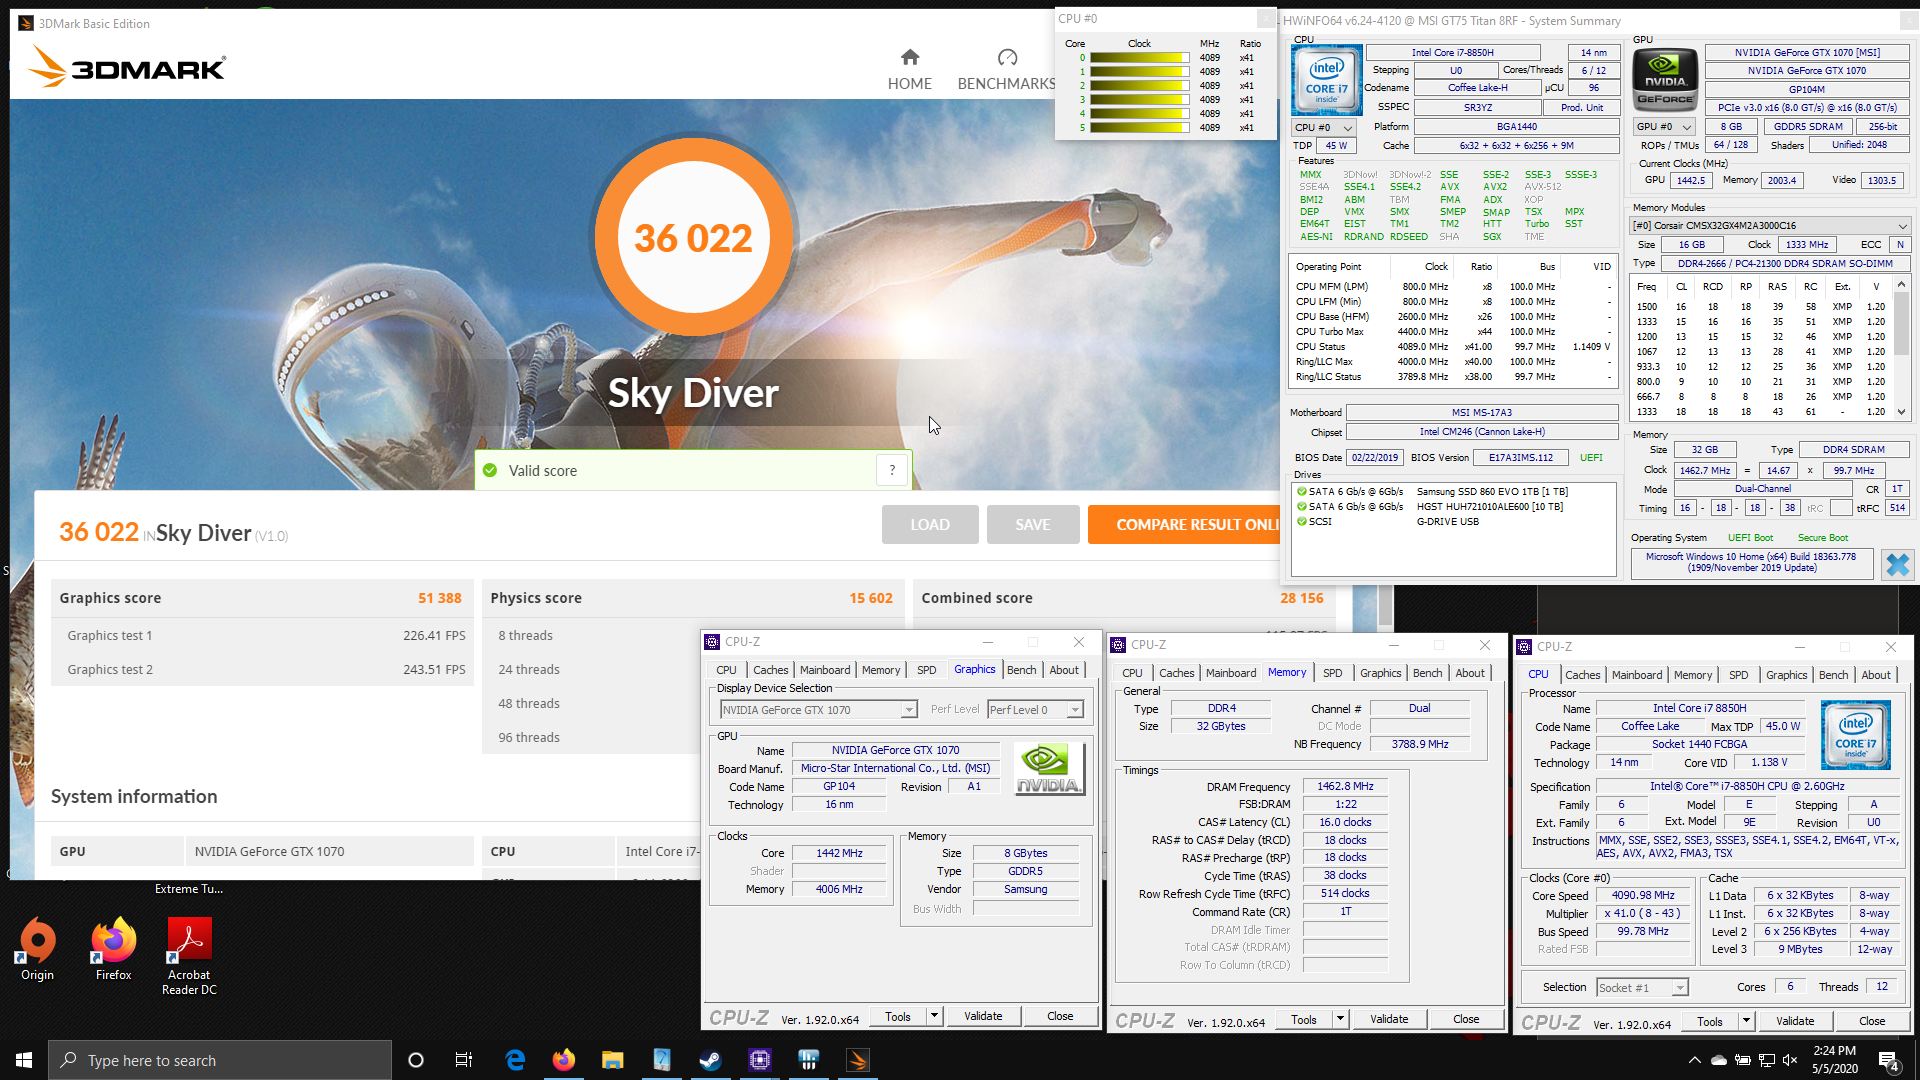Go to the 3DMark HOME icon

[x=909, y=57]
